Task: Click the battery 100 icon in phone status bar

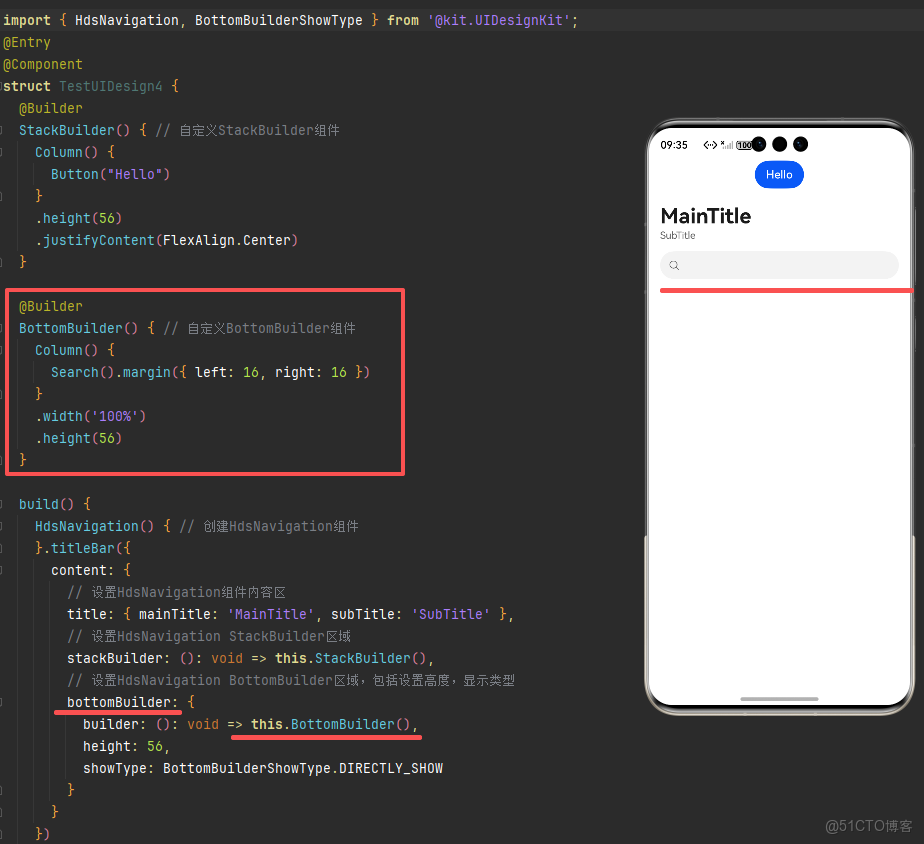Action: [744, 145]
